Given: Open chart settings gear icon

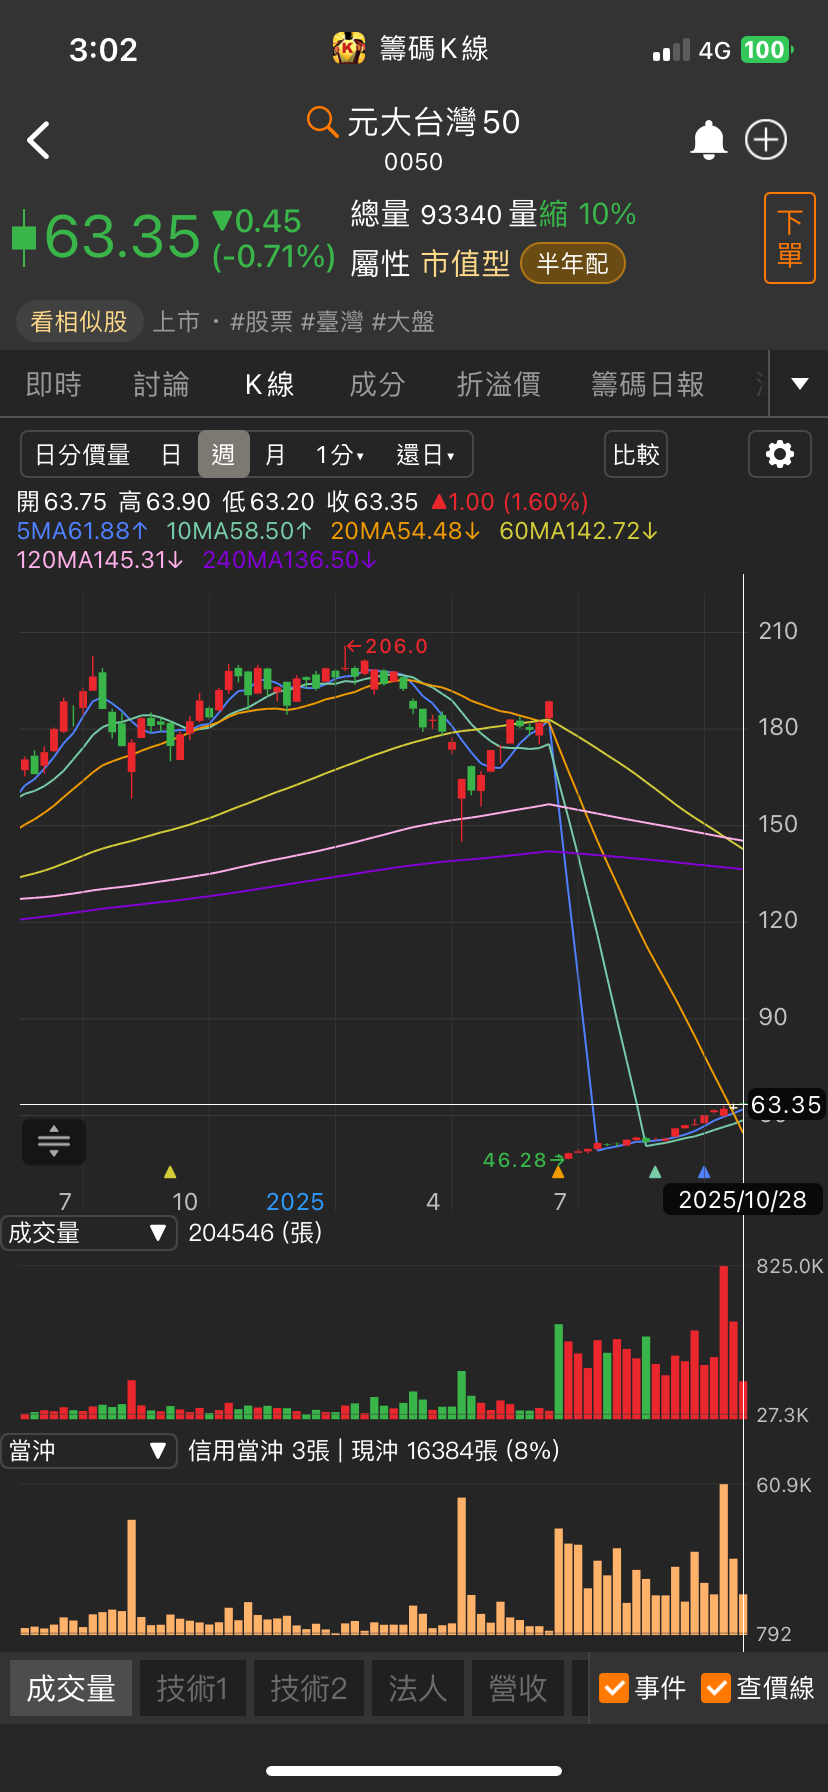Looking at the screenshot, I should (779, 455).
